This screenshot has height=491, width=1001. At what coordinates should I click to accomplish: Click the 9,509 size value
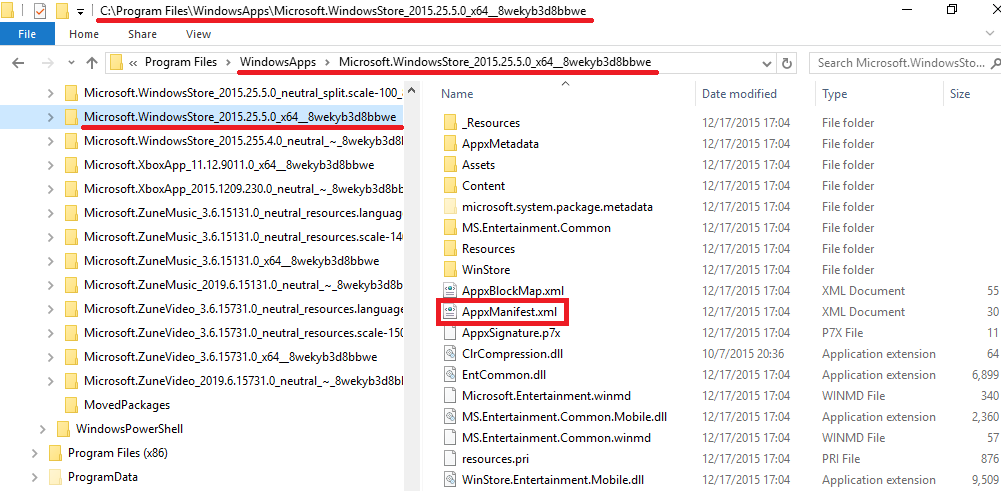click(x=984, y=480)
